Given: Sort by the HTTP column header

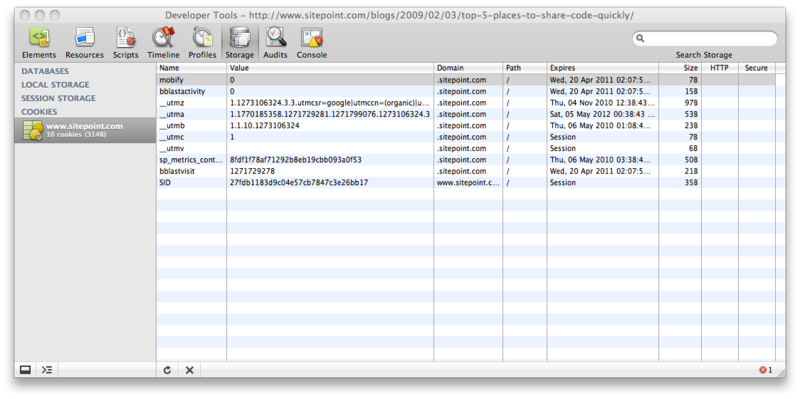Looking at the screenshot, I should click(x=720, y=68).
